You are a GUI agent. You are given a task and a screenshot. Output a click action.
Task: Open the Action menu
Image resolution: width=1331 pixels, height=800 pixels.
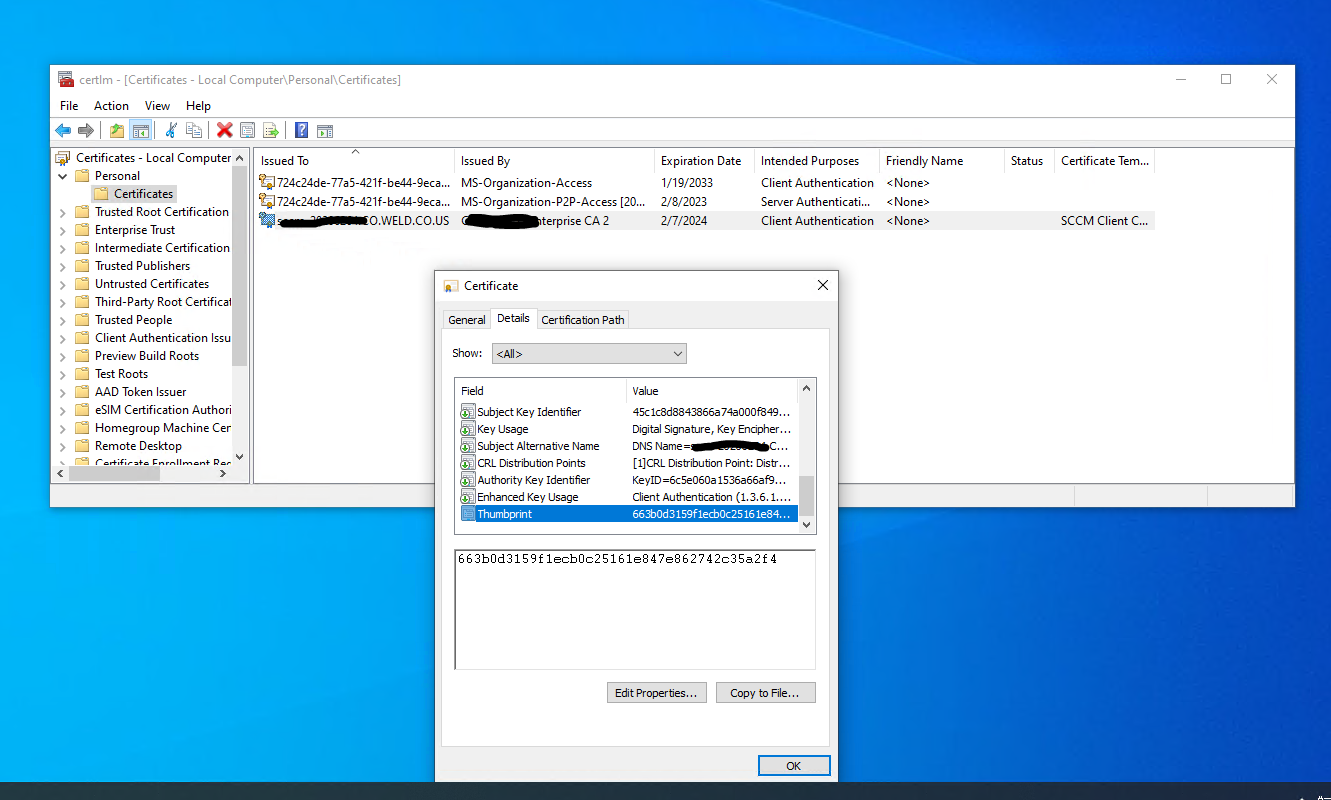[110, 105]
